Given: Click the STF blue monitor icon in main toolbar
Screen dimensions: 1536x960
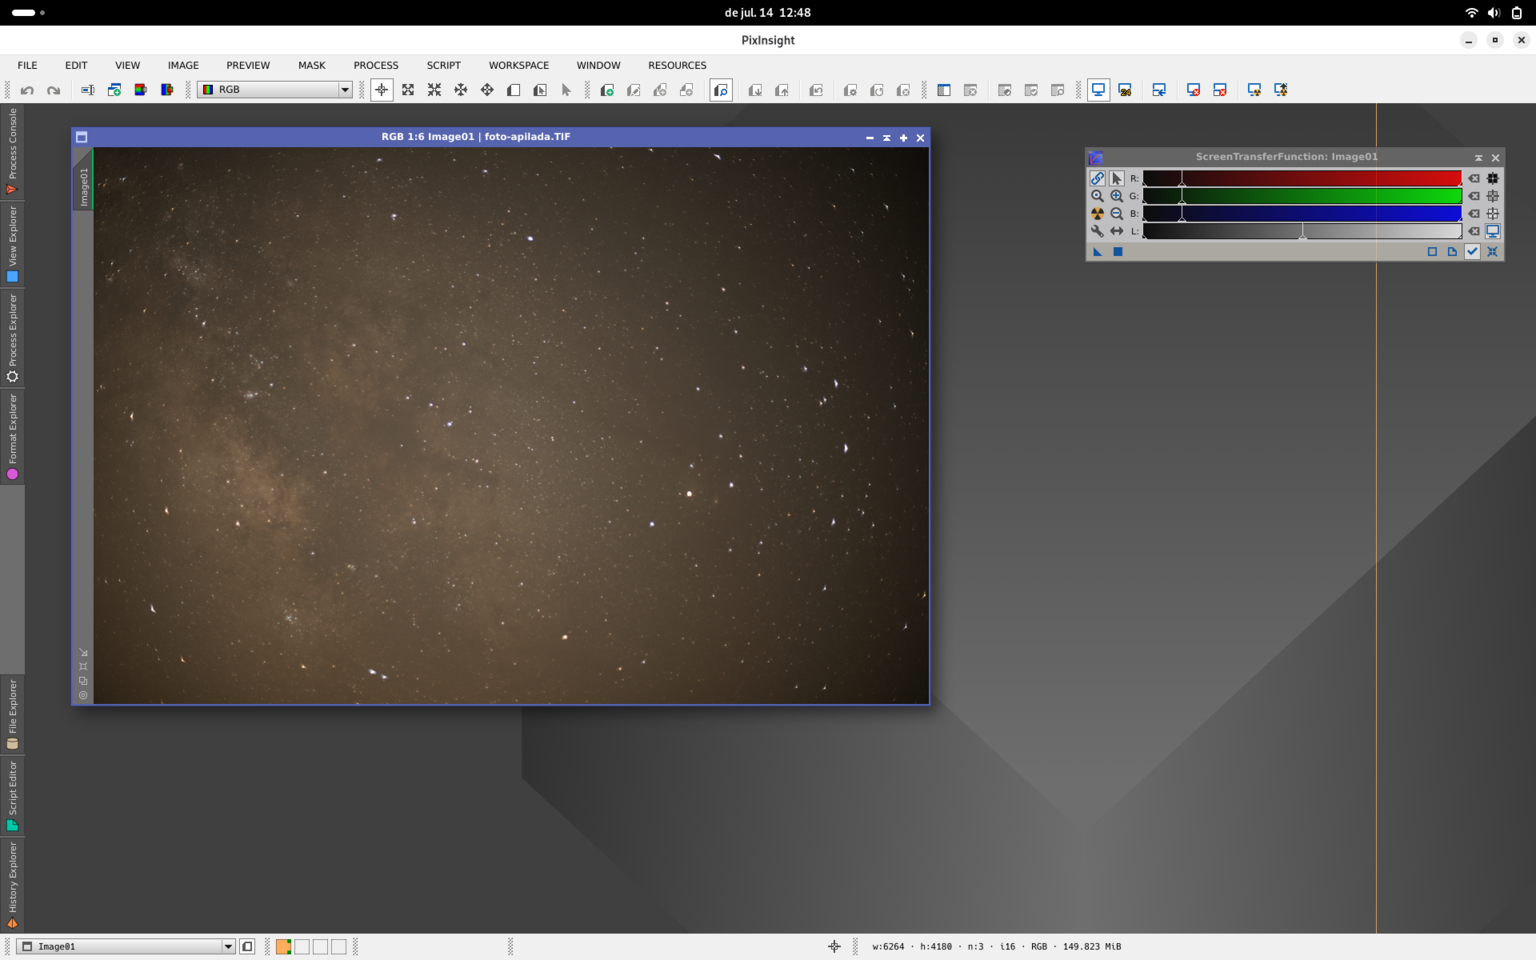Looking at the screenshot, I should click(x=1098, y=90).
